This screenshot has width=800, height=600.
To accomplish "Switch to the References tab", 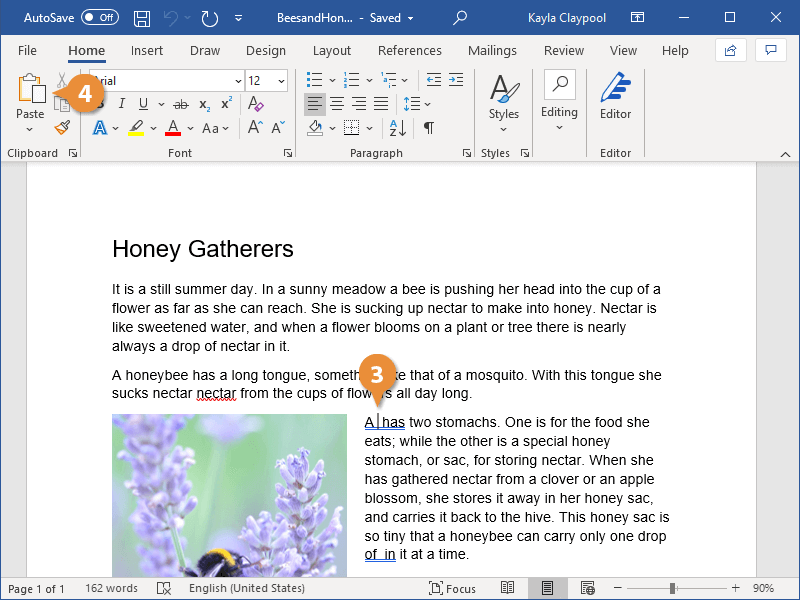I will [x=409, y=51].
